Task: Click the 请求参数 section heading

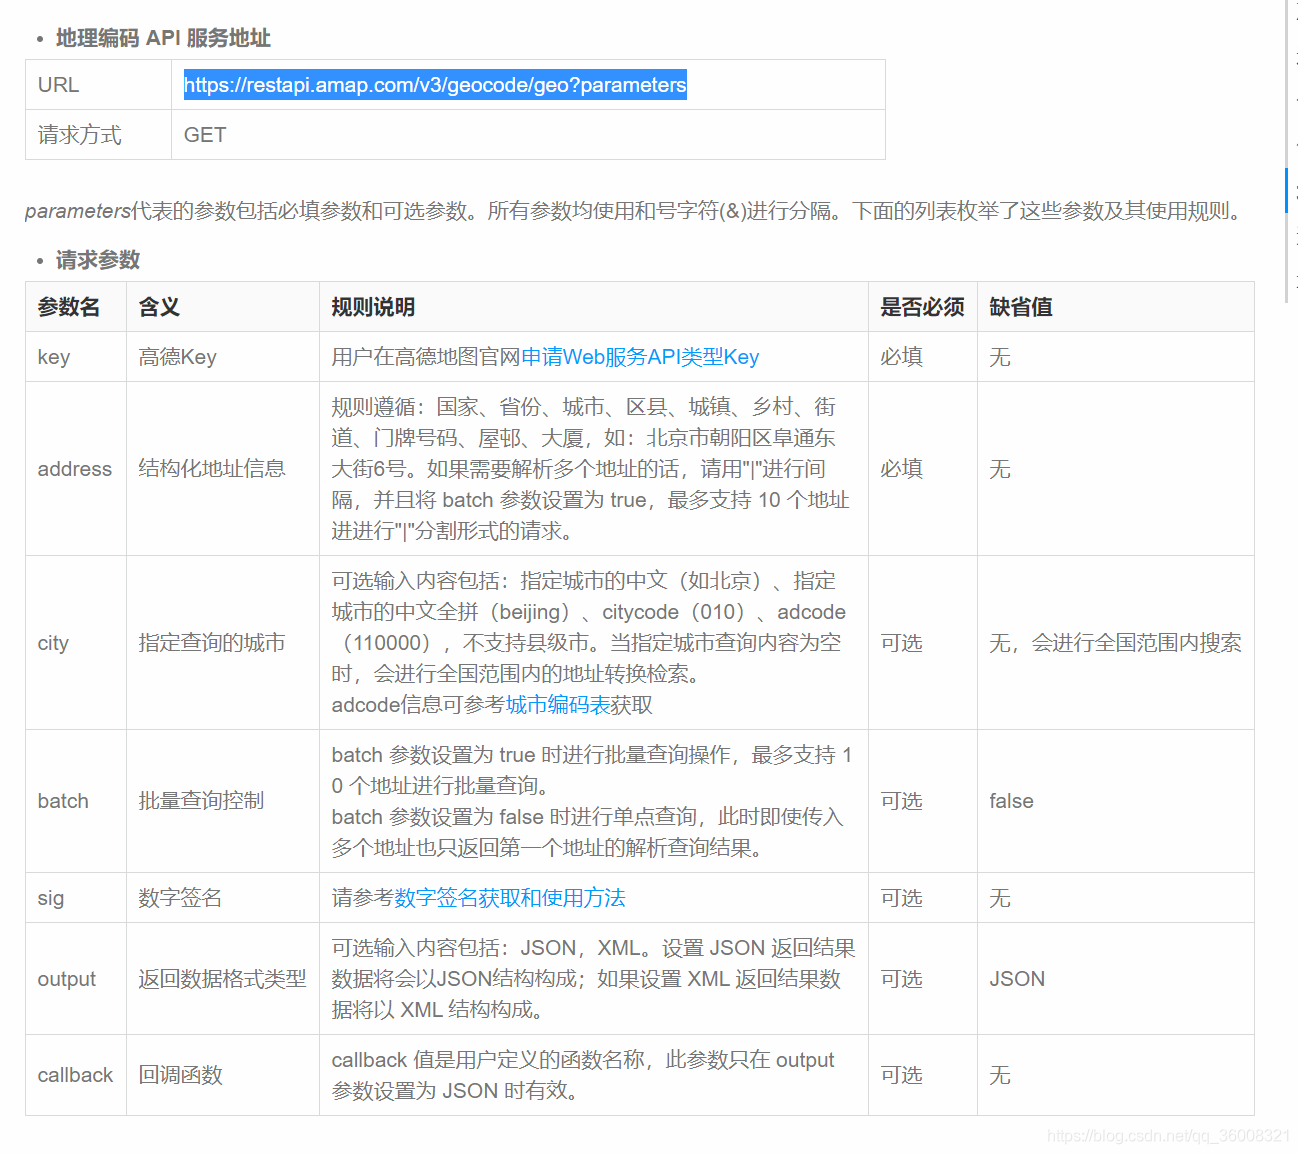Action: 98,260
